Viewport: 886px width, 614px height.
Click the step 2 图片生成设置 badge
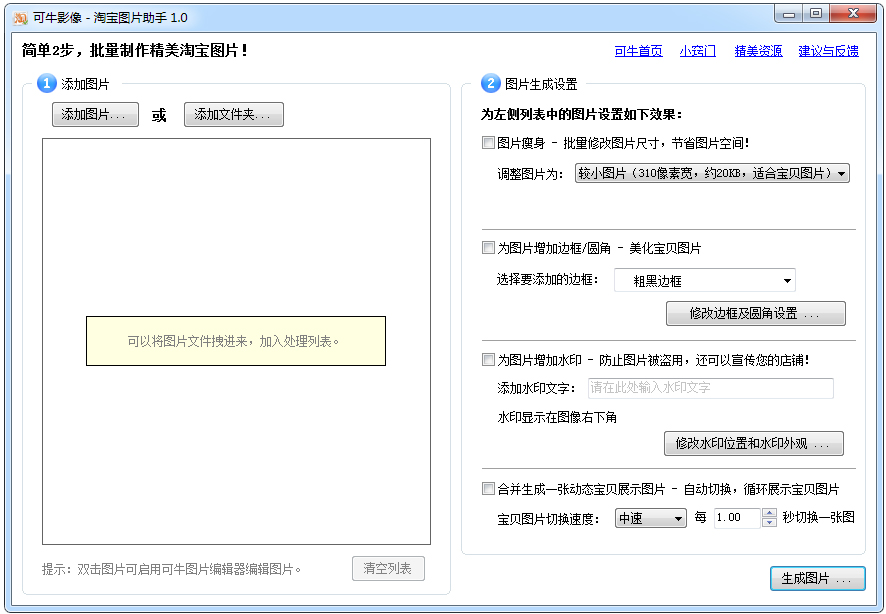490,84
